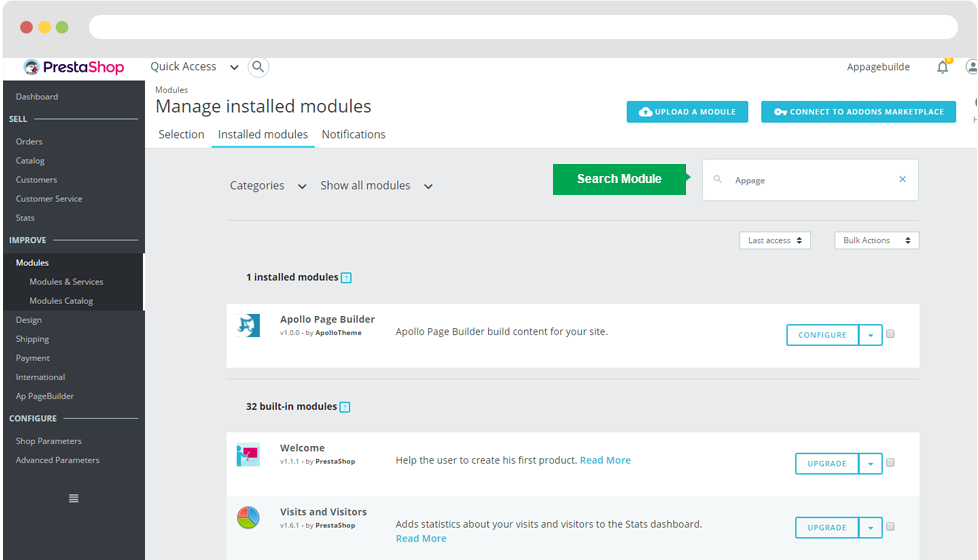Screen dimensions: 978x560
Task: Open Orders in the sidebar
Action: [x=29, y=142]
